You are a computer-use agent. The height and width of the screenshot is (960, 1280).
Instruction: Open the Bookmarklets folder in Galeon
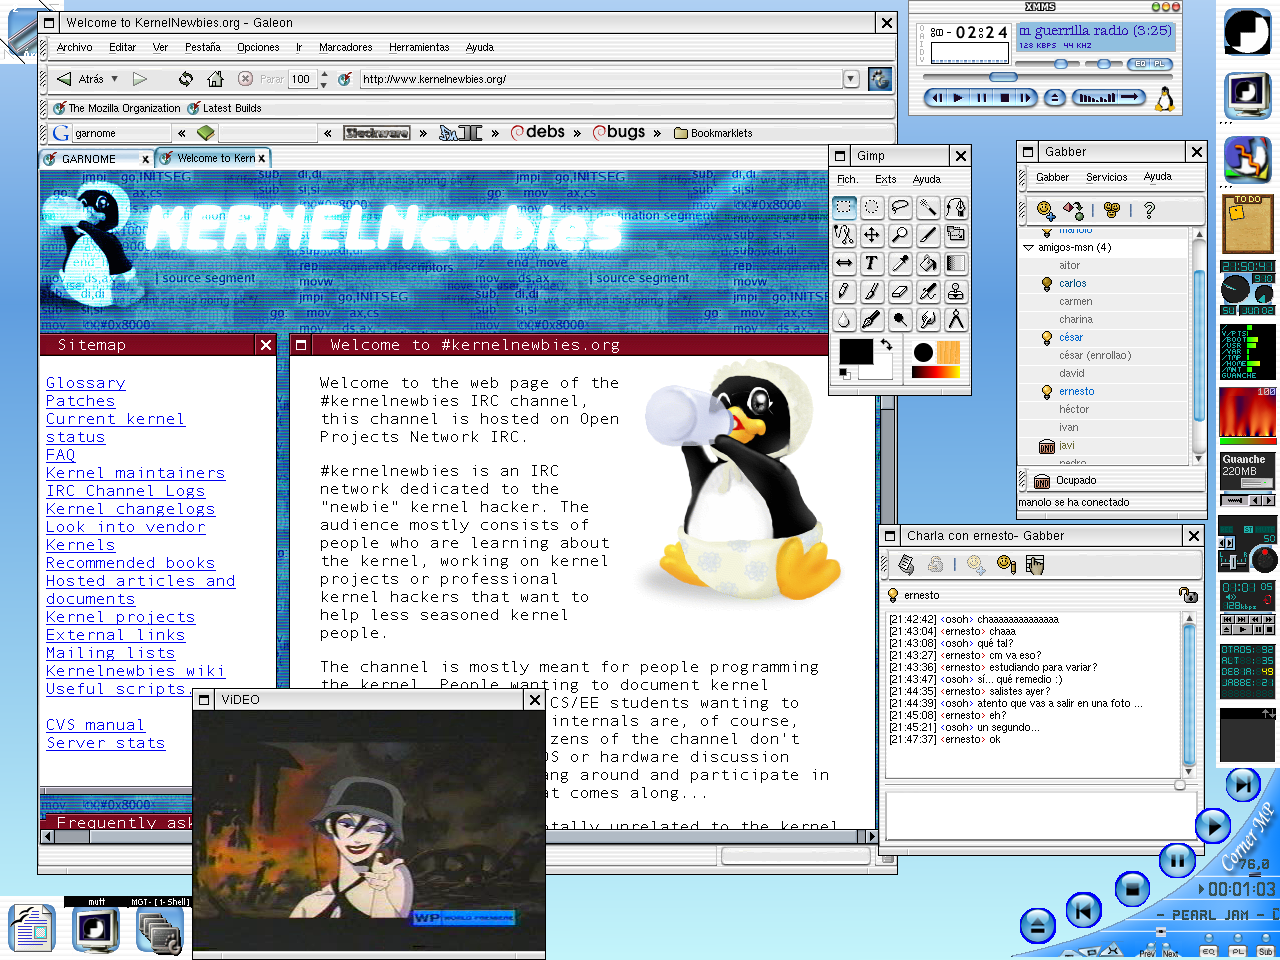tap(713, 133)
